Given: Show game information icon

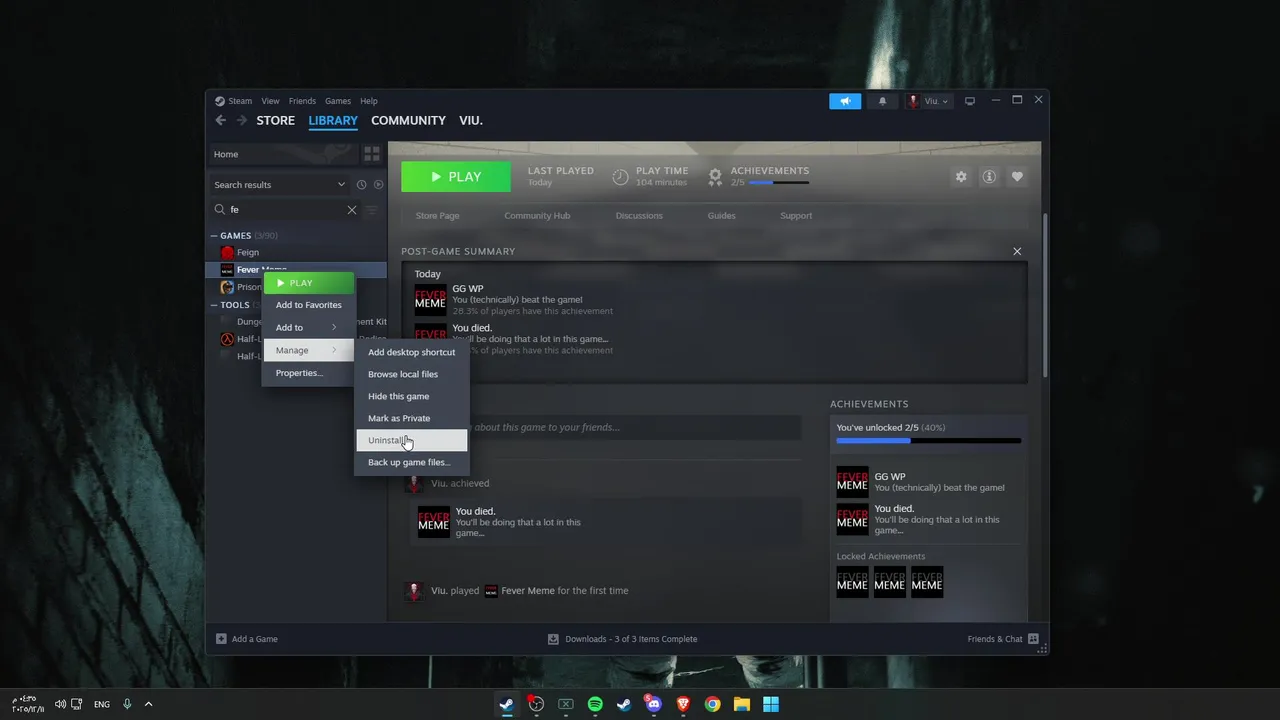Looking at the screenshot, I should (989, 177).
